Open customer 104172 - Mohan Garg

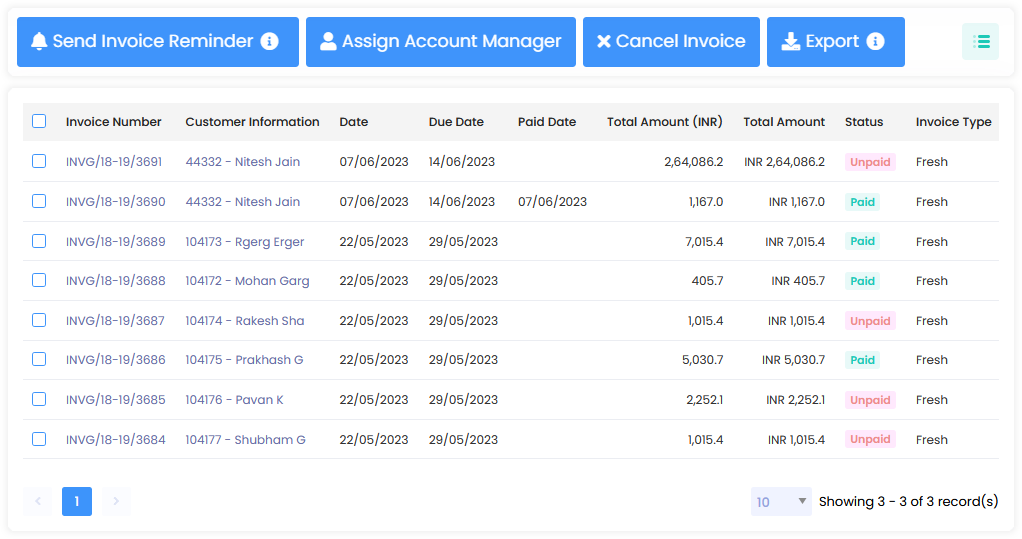click(247, 281)
